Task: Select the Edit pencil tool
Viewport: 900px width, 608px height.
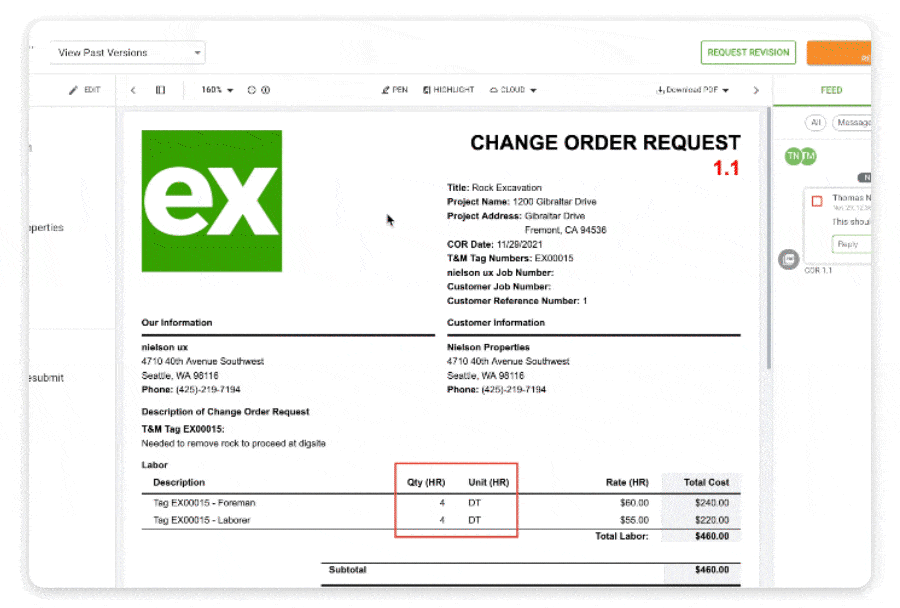Action: (x=84, y=90)
